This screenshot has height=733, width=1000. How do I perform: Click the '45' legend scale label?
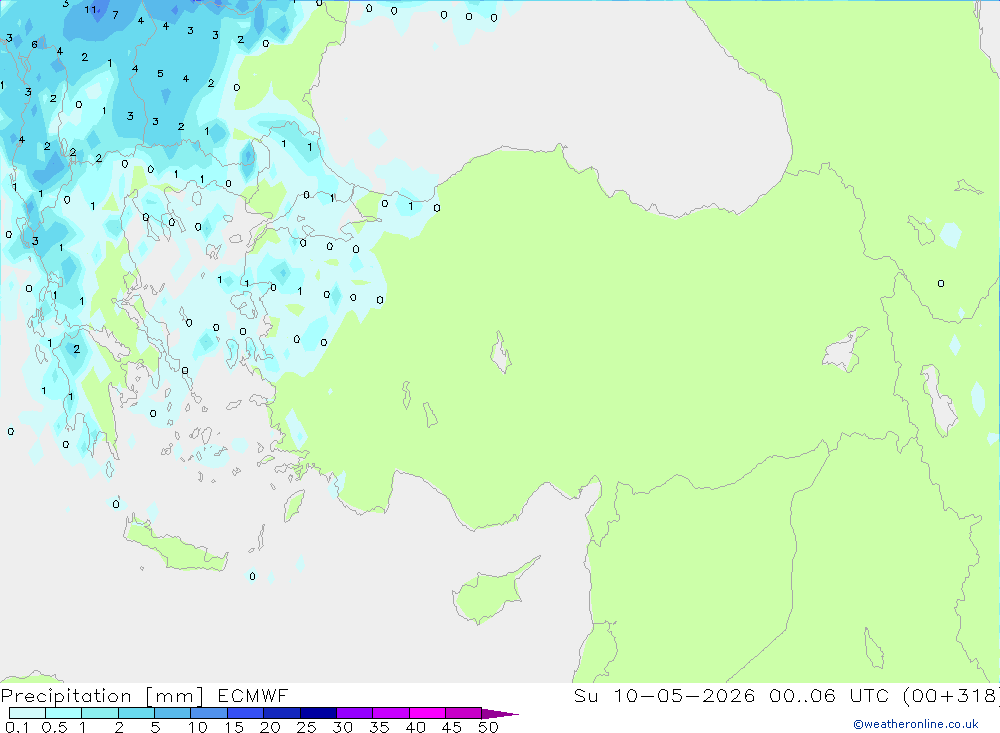coord(452,727)
